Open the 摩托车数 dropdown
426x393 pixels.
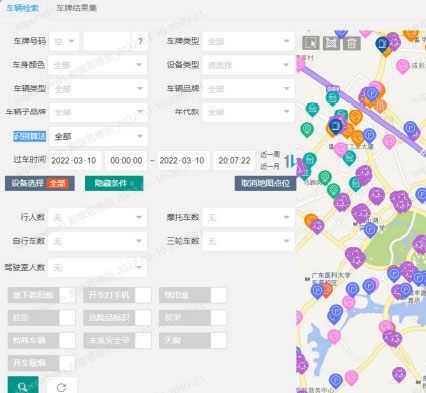249,218
